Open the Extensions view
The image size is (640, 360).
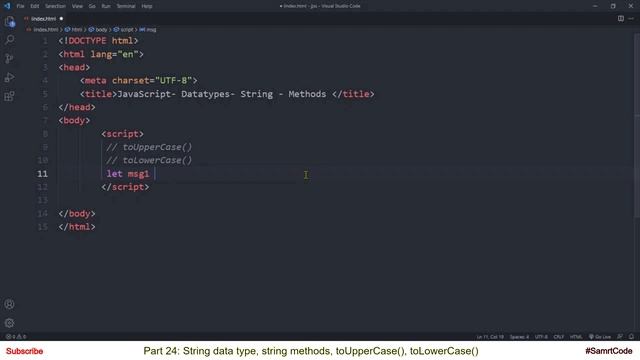pyautogui.click(x=9, y=96)
